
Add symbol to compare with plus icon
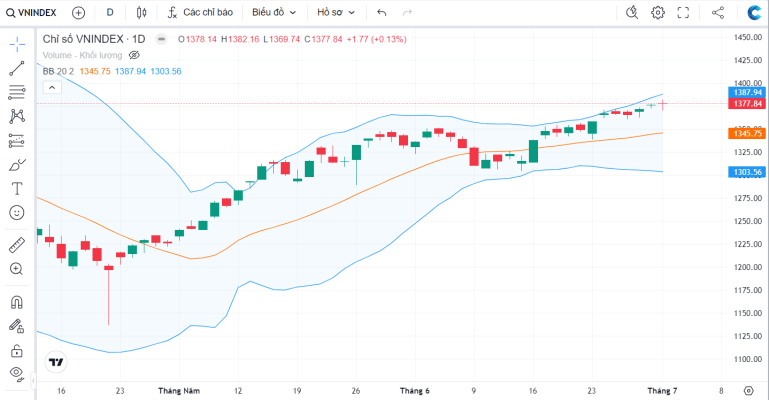pos(78,13)
